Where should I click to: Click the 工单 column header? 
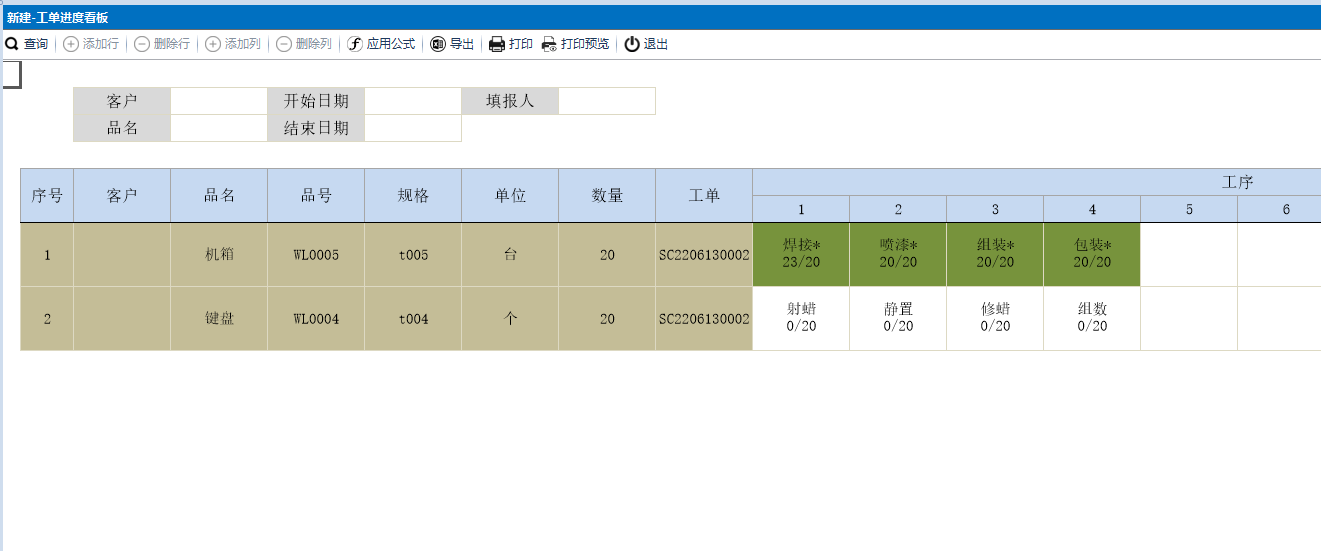(704, 196)
